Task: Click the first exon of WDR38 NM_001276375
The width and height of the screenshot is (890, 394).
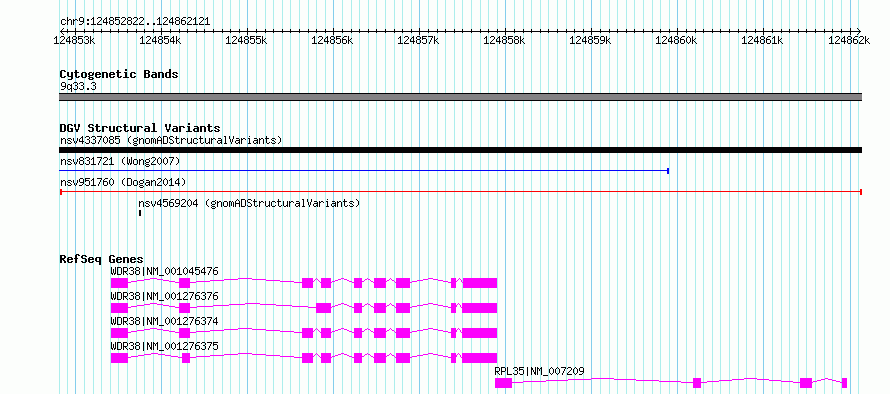Action: click(119, 358)
